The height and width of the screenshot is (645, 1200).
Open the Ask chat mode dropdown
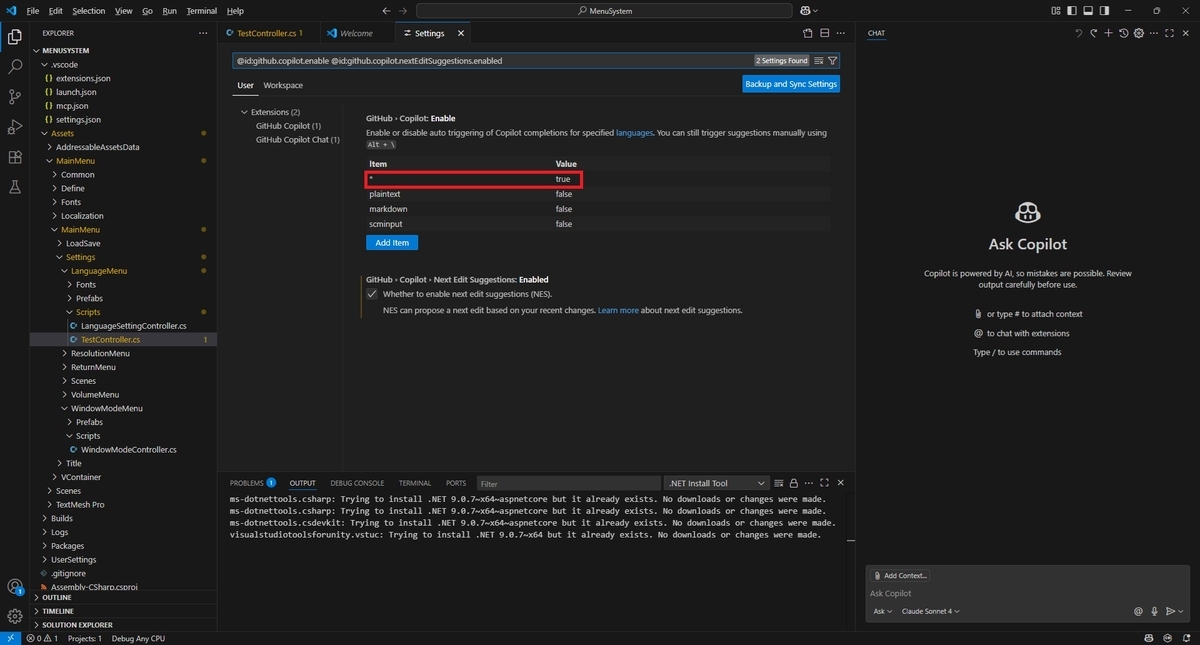click(882, 611)
